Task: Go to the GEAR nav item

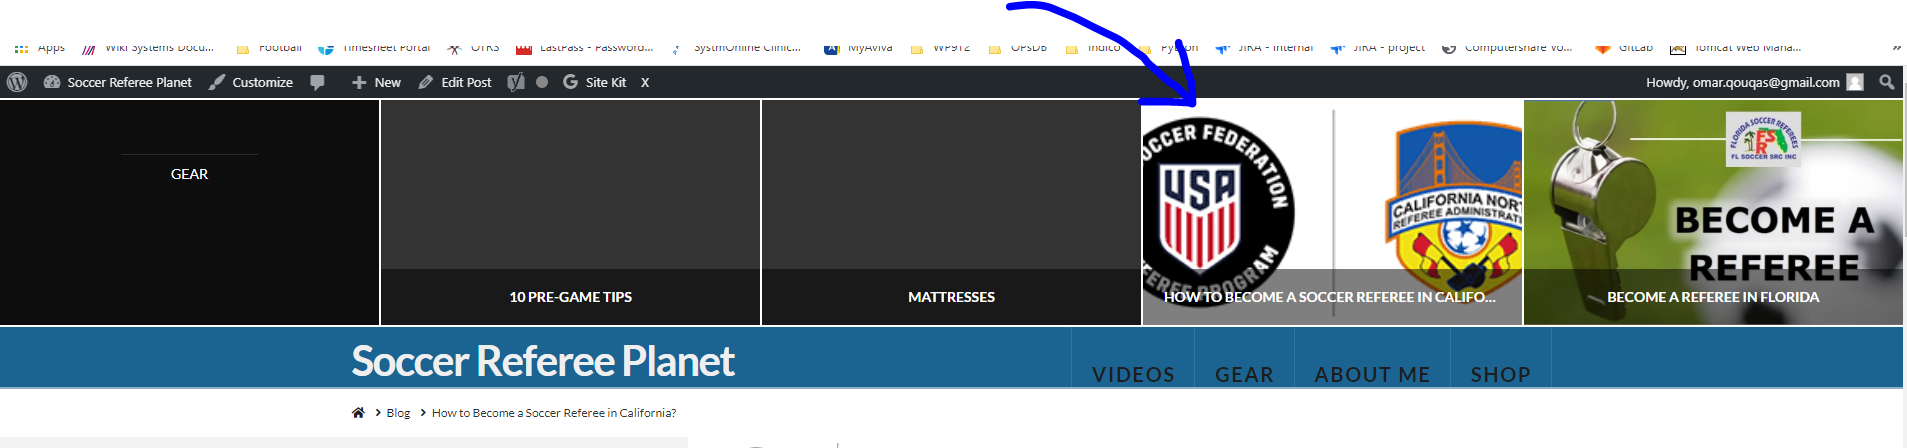Action: pos(1244,374)
